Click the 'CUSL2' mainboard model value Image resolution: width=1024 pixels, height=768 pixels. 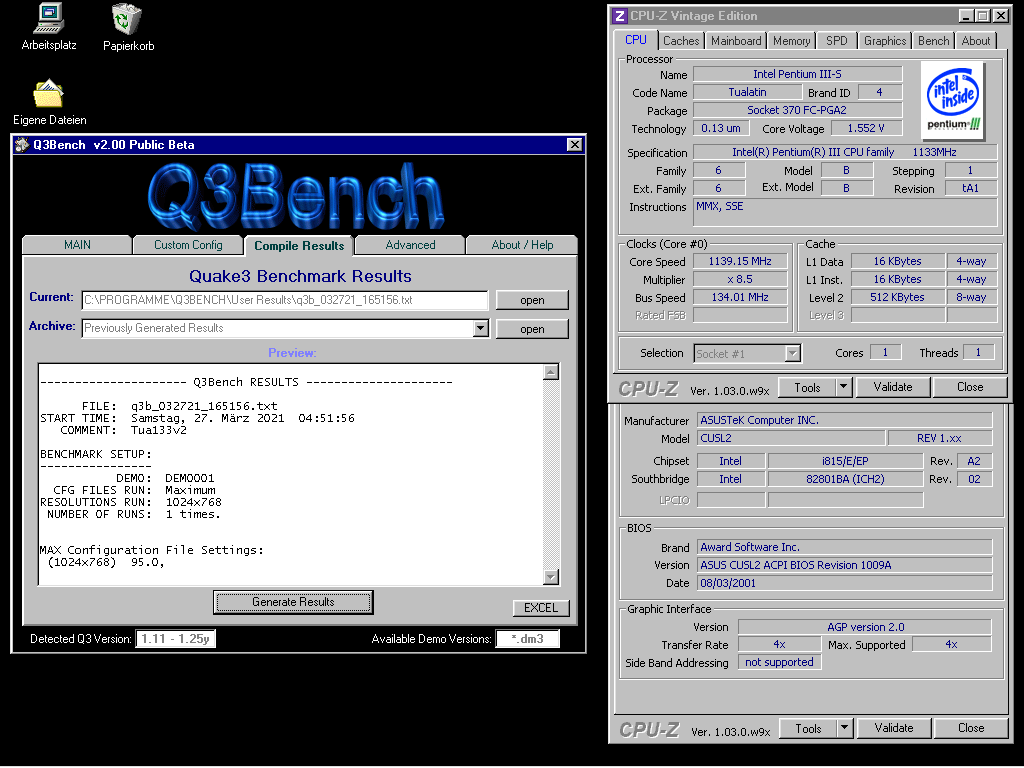click(x=791, y=438)
